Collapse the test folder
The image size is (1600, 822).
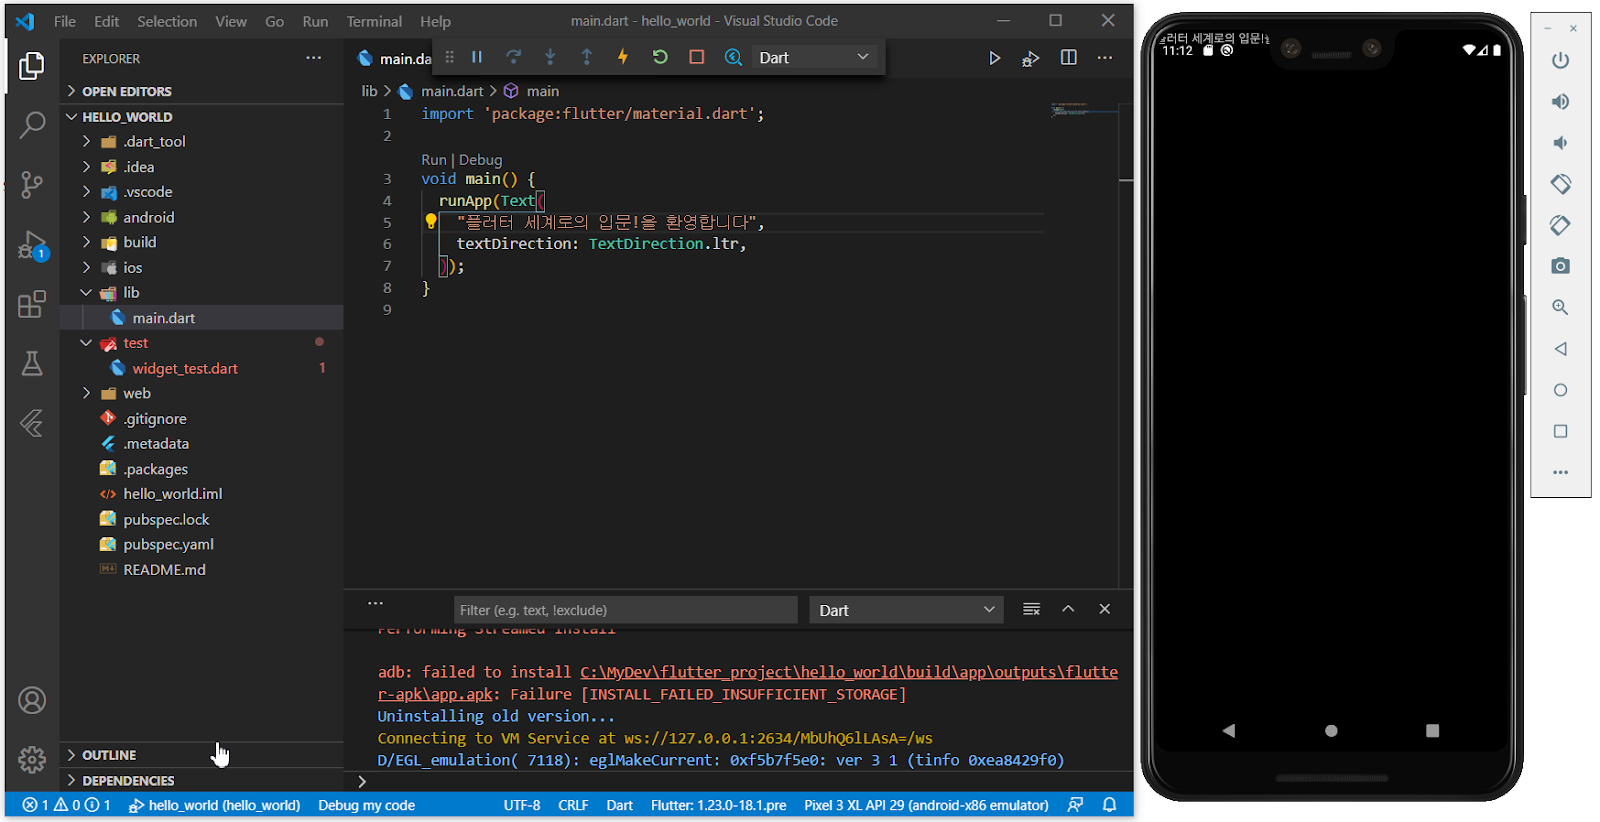[202, 343]
